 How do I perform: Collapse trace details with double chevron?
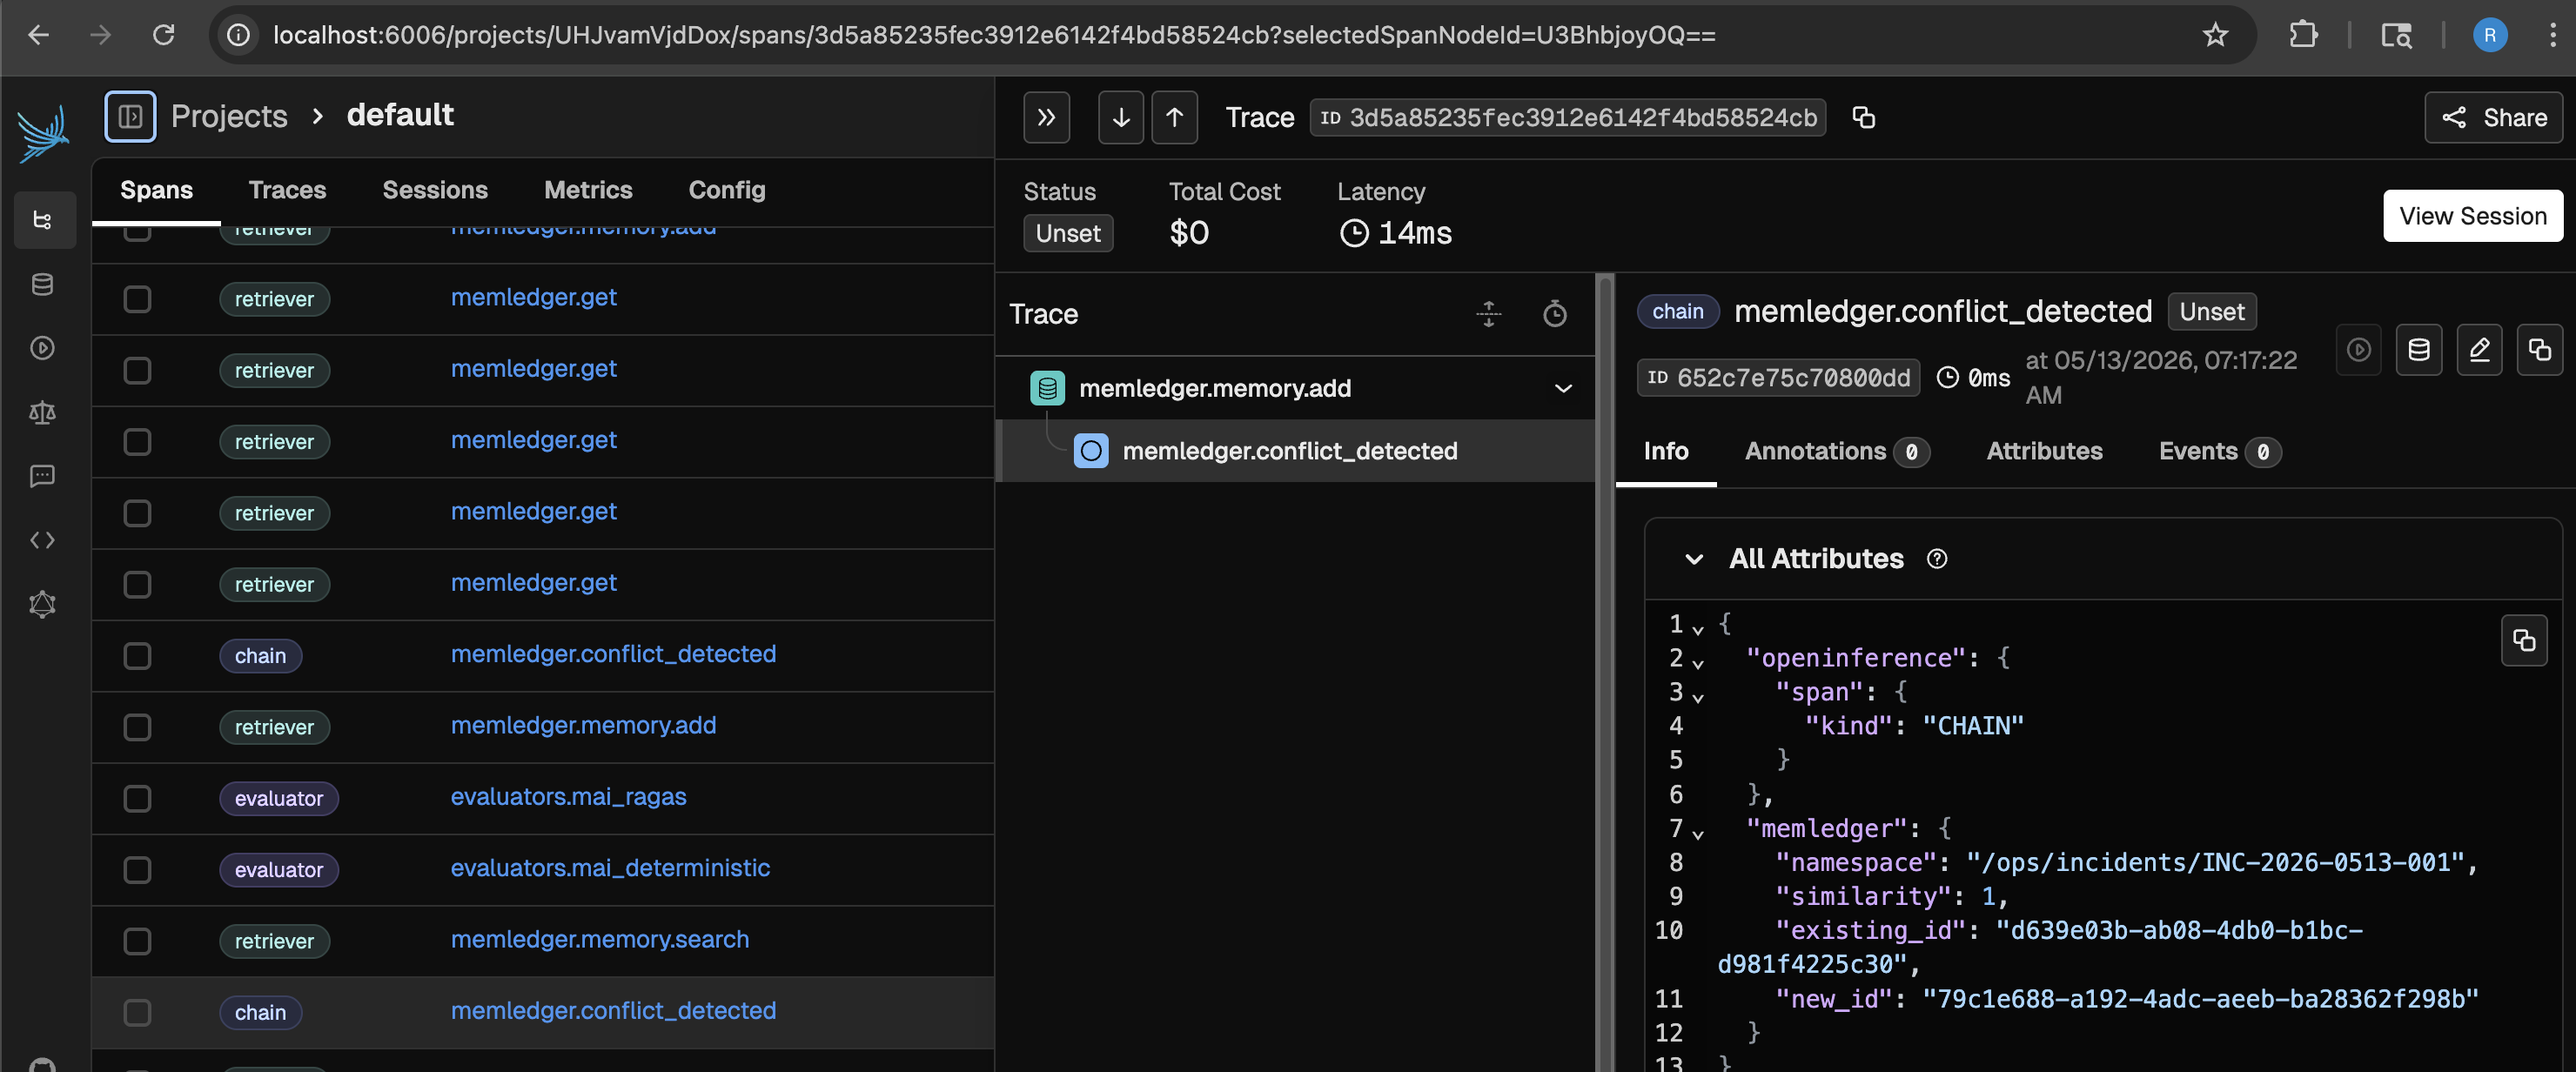(1046, 117)
